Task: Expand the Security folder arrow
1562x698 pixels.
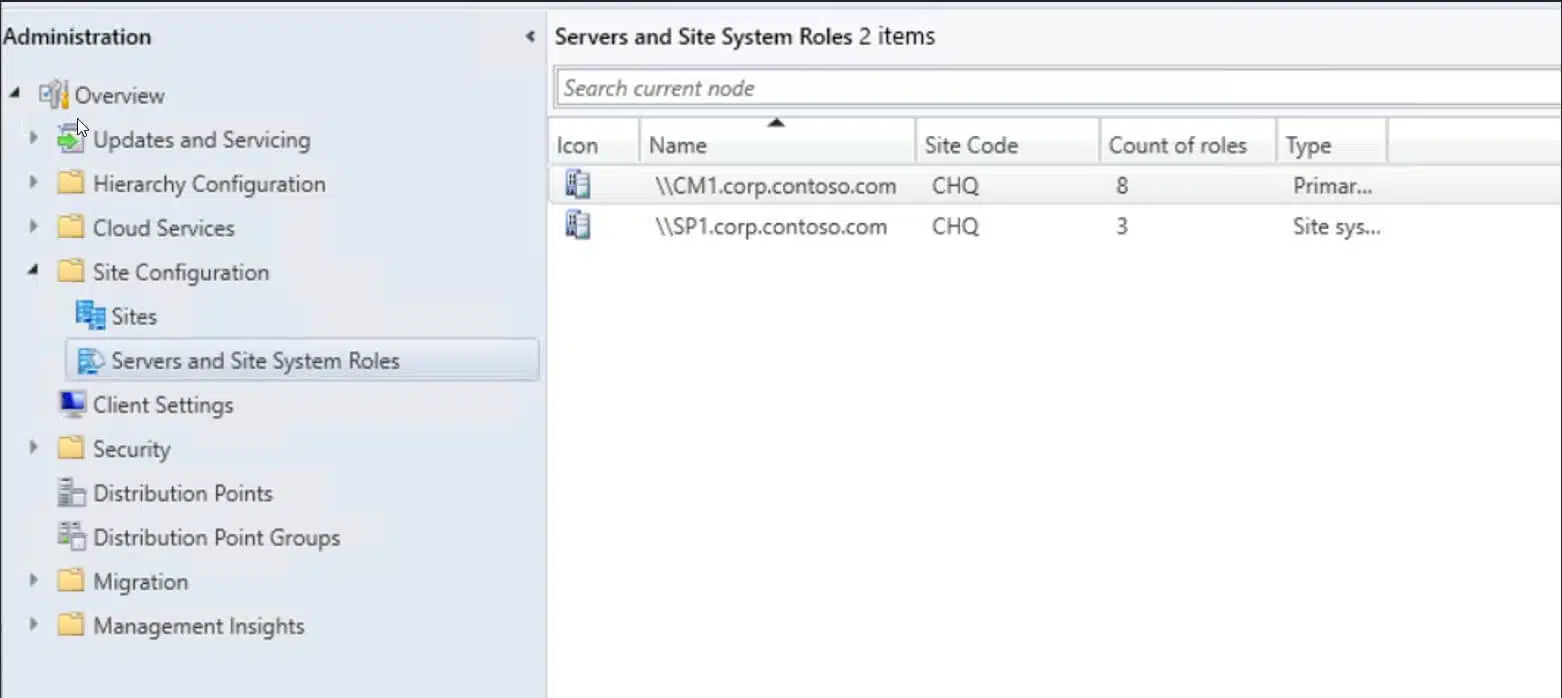Action: coord(33,448)
